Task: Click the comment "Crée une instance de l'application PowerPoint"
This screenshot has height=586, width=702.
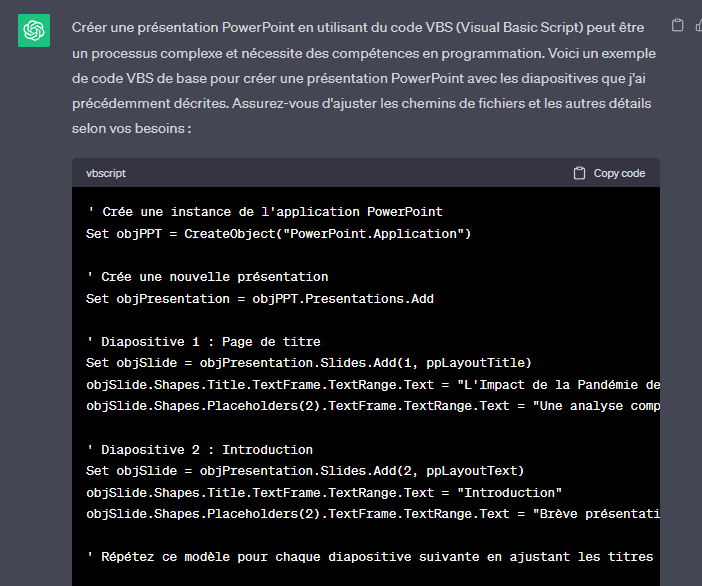Action: tap(264, 212)
